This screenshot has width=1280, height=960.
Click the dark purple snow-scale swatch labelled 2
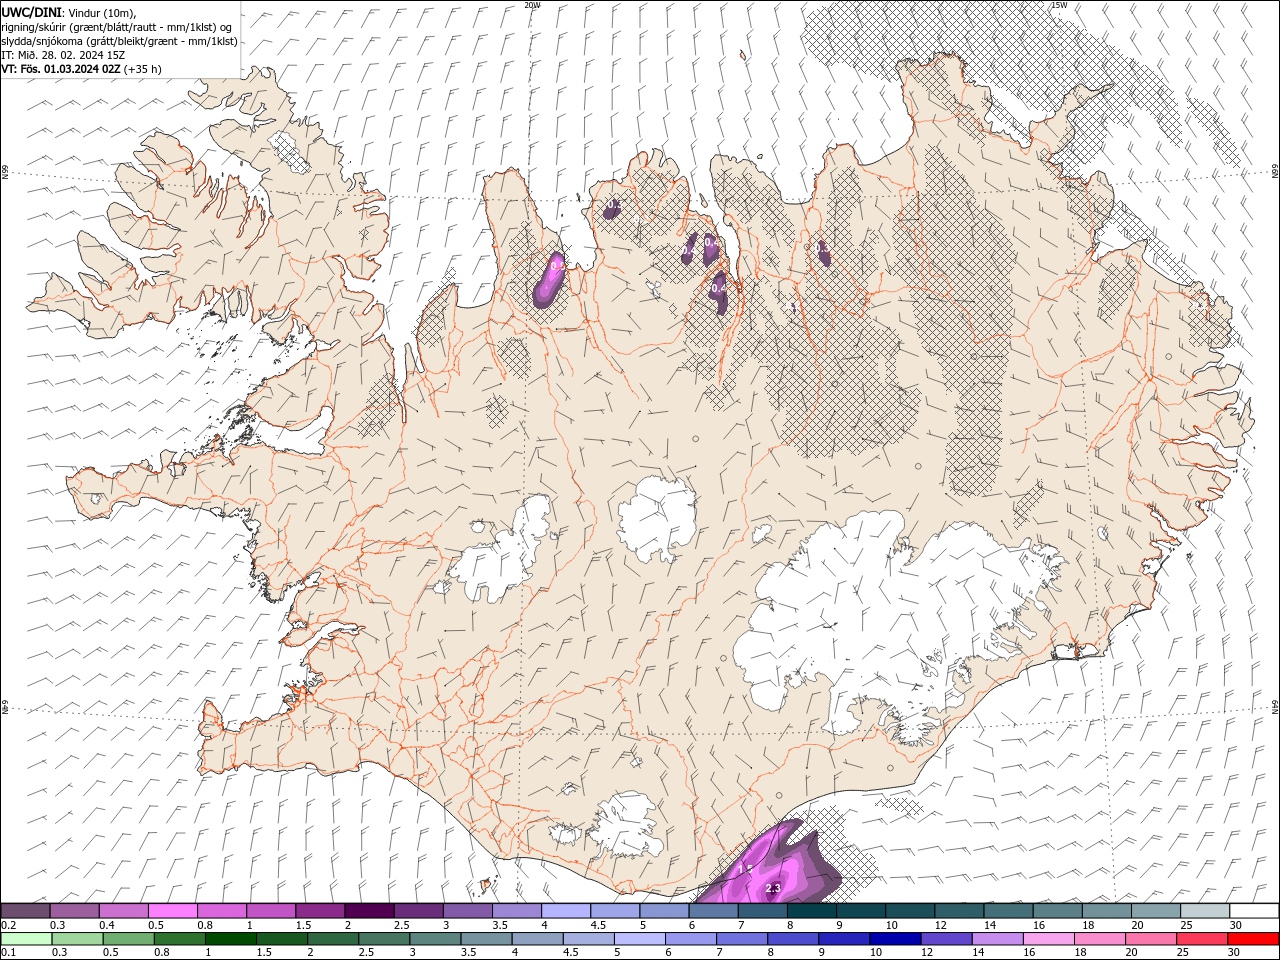point(369,911)
